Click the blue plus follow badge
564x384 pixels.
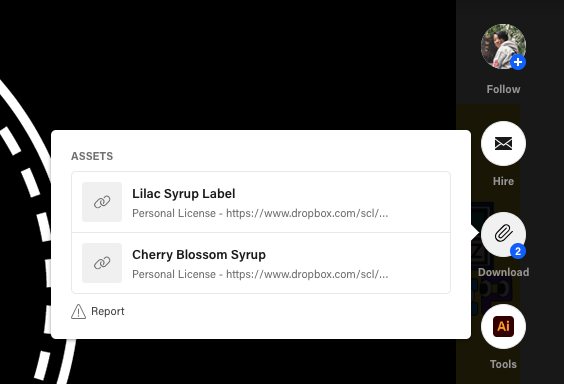click(518, 62)
